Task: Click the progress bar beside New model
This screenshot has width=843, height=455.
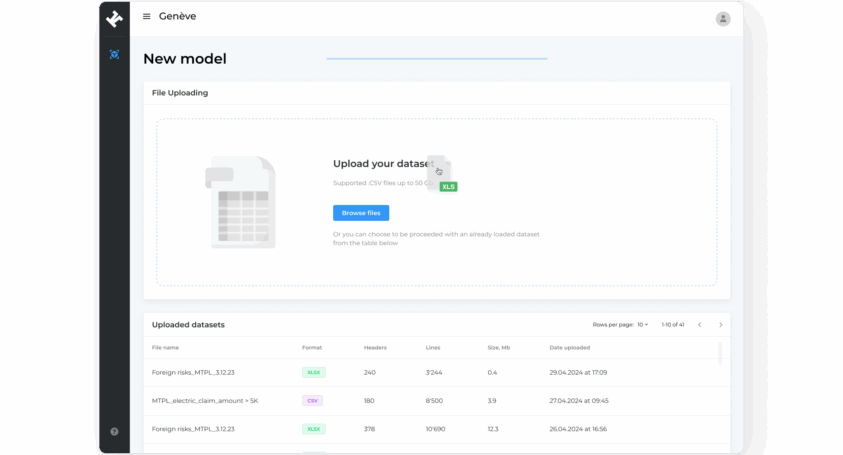Action: click(x=436, y=59)
